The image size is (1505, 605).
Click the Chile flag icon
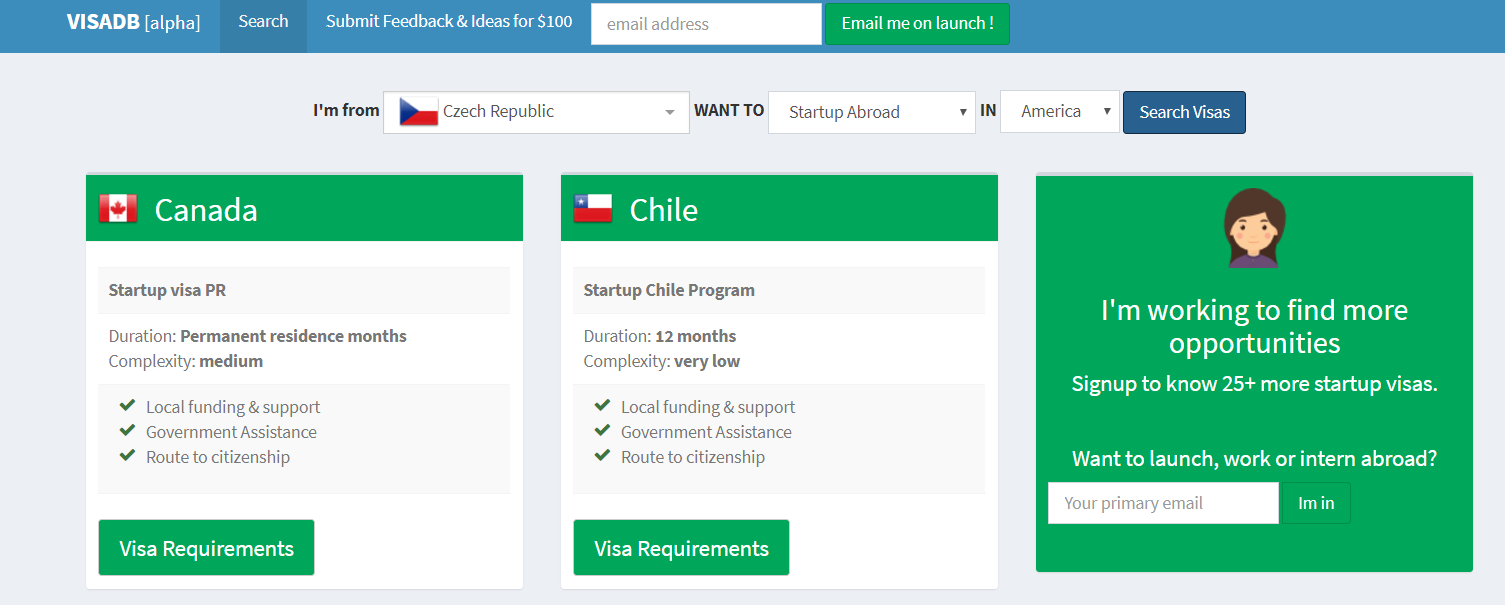[x=593, y=209]
